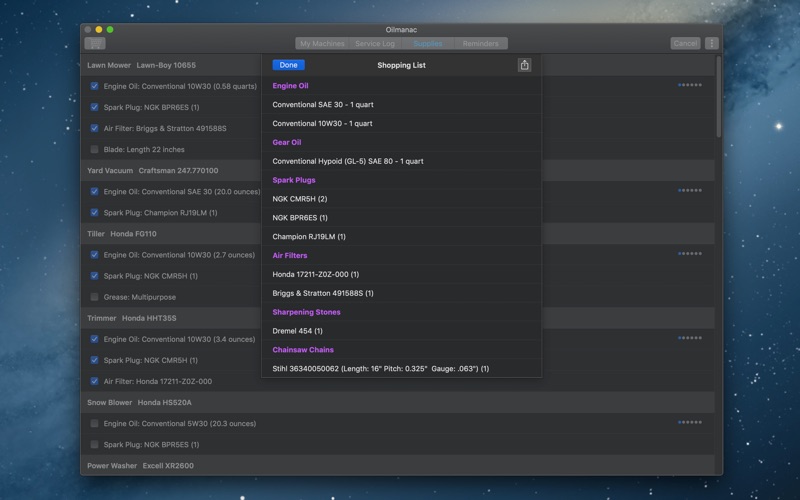This screenshot has width=800, height=500.
Task: Click the "Spark Plugs" section heading
Action: coord(294,180)
